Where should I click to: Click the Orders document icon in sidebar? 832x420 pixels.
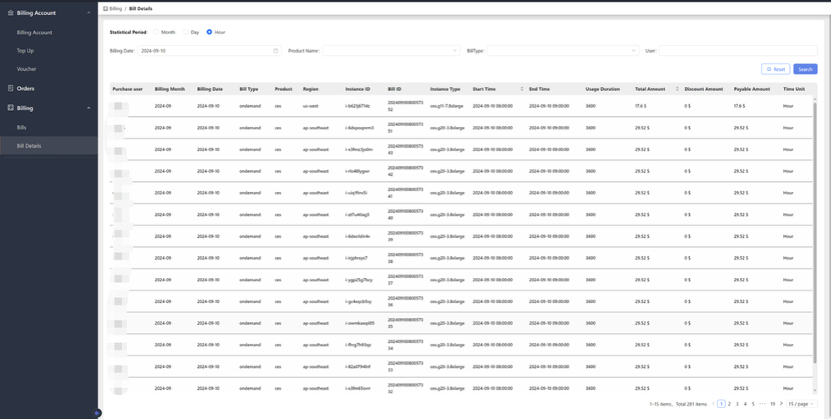click(x=11, y=89)
